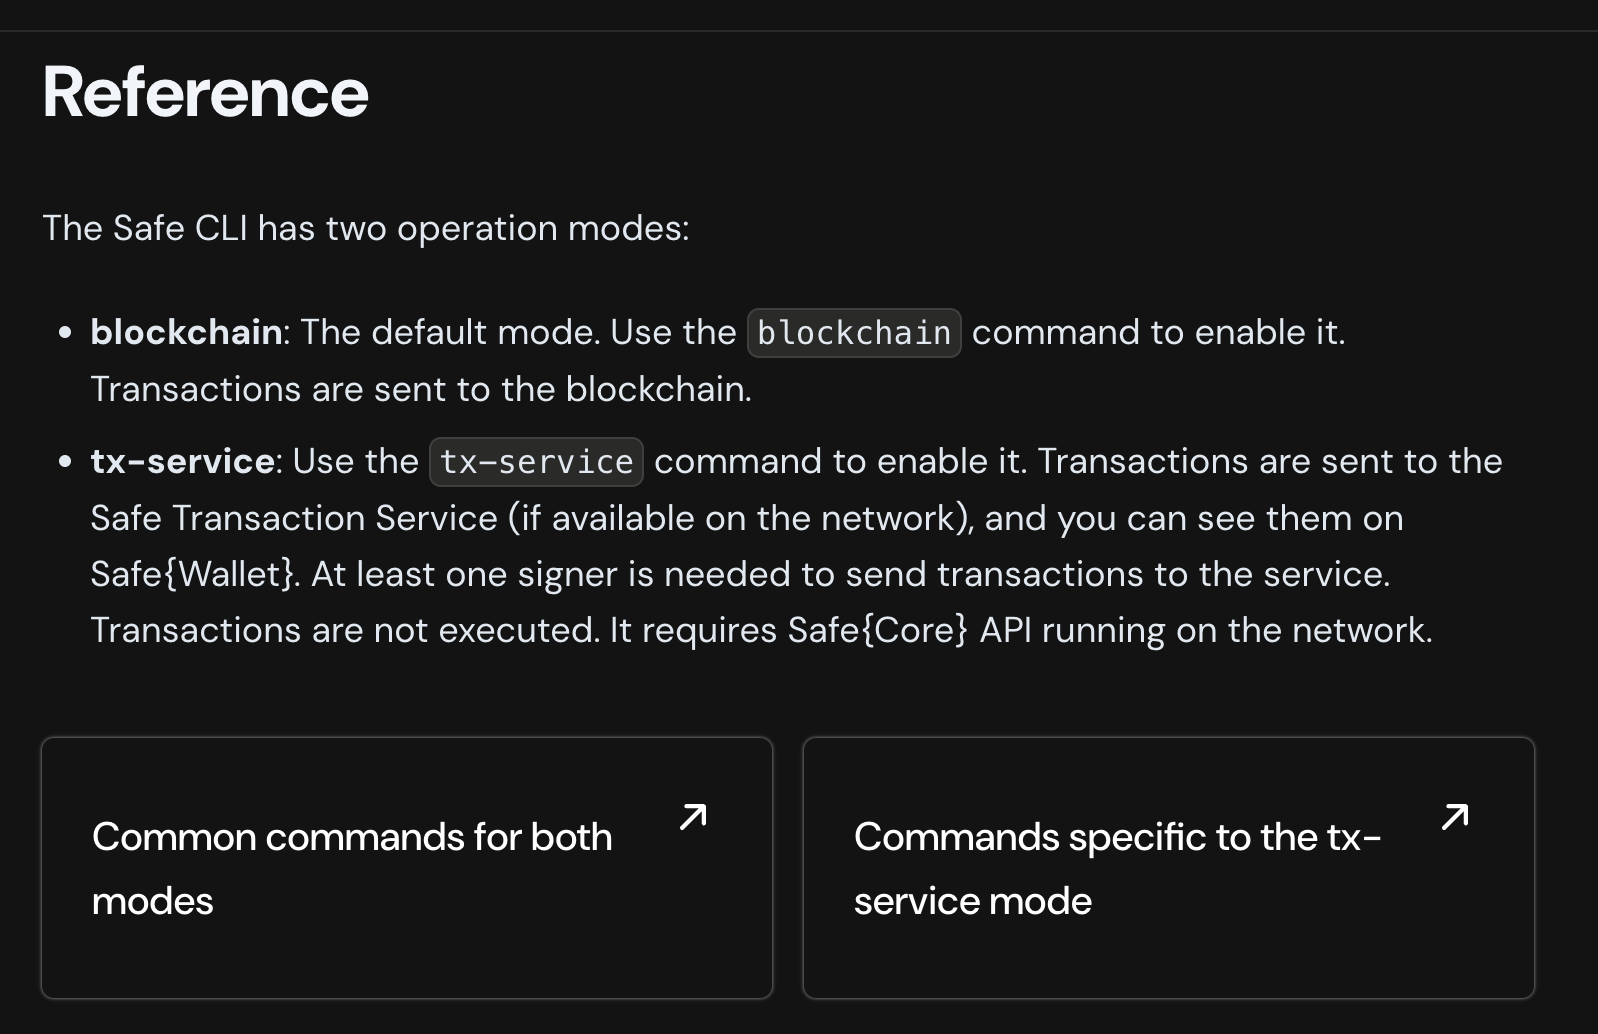This screenshot has width=1598, height=1034.
Task: Click the bold blockchain term in the list
Action: point(186,332)
